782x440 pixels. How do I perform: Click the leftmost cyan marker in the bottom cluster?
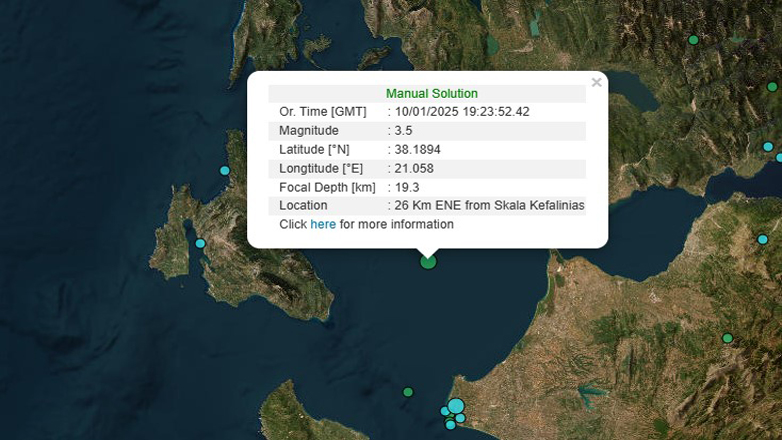(445, 411)
